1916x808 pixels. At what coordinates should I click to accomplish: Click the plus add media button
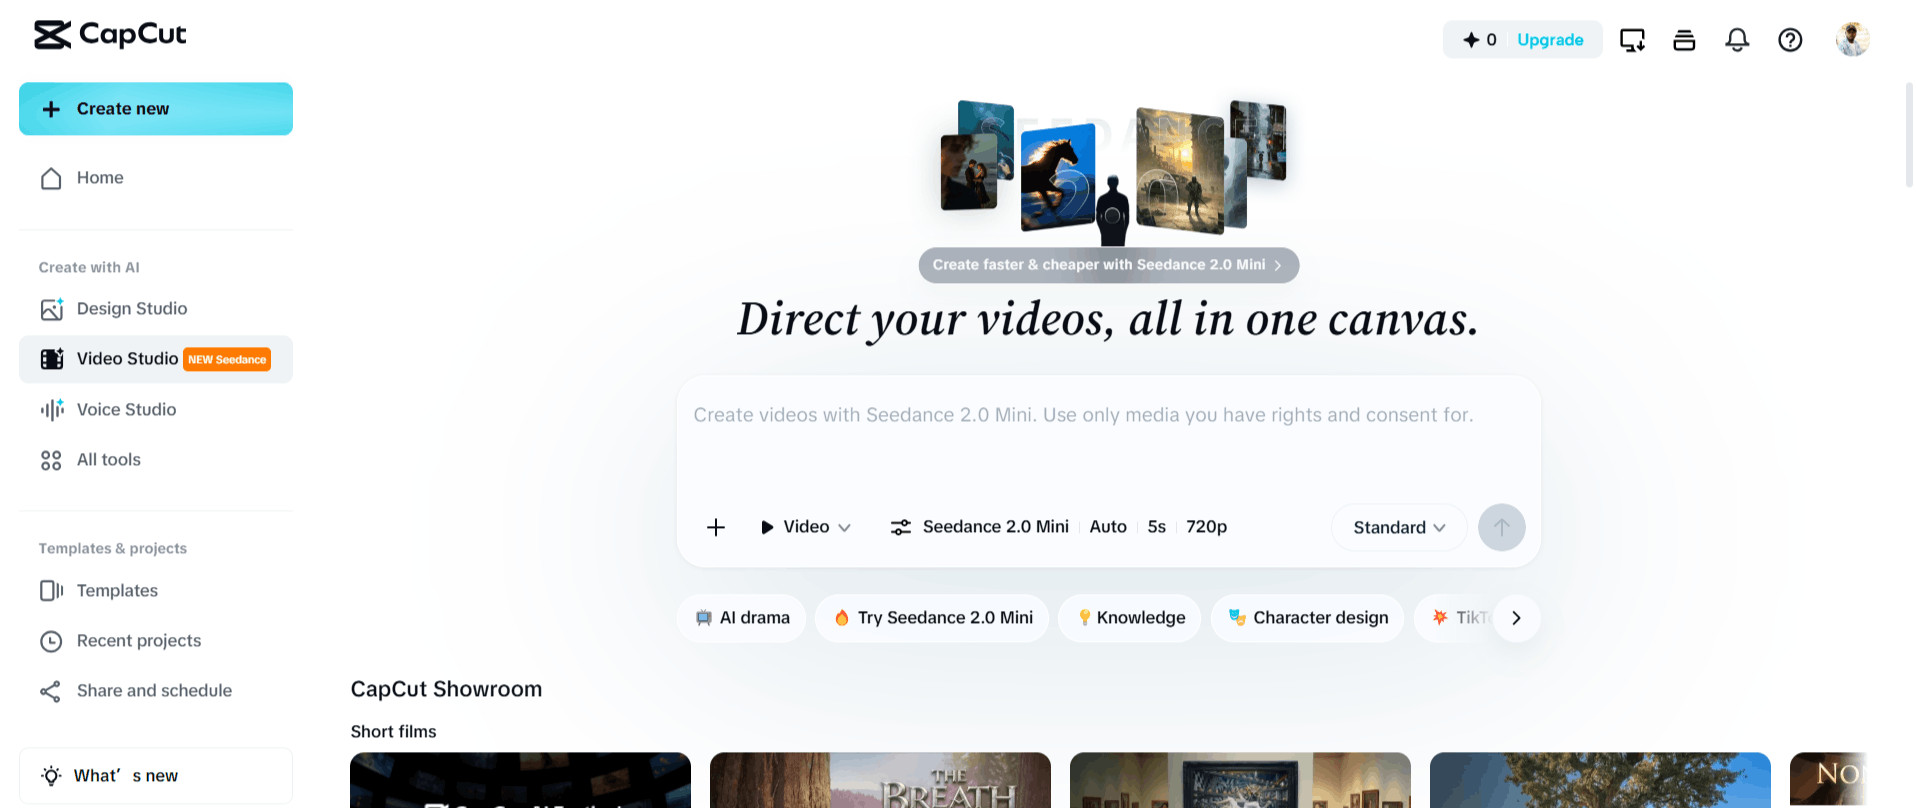[716, 527]
